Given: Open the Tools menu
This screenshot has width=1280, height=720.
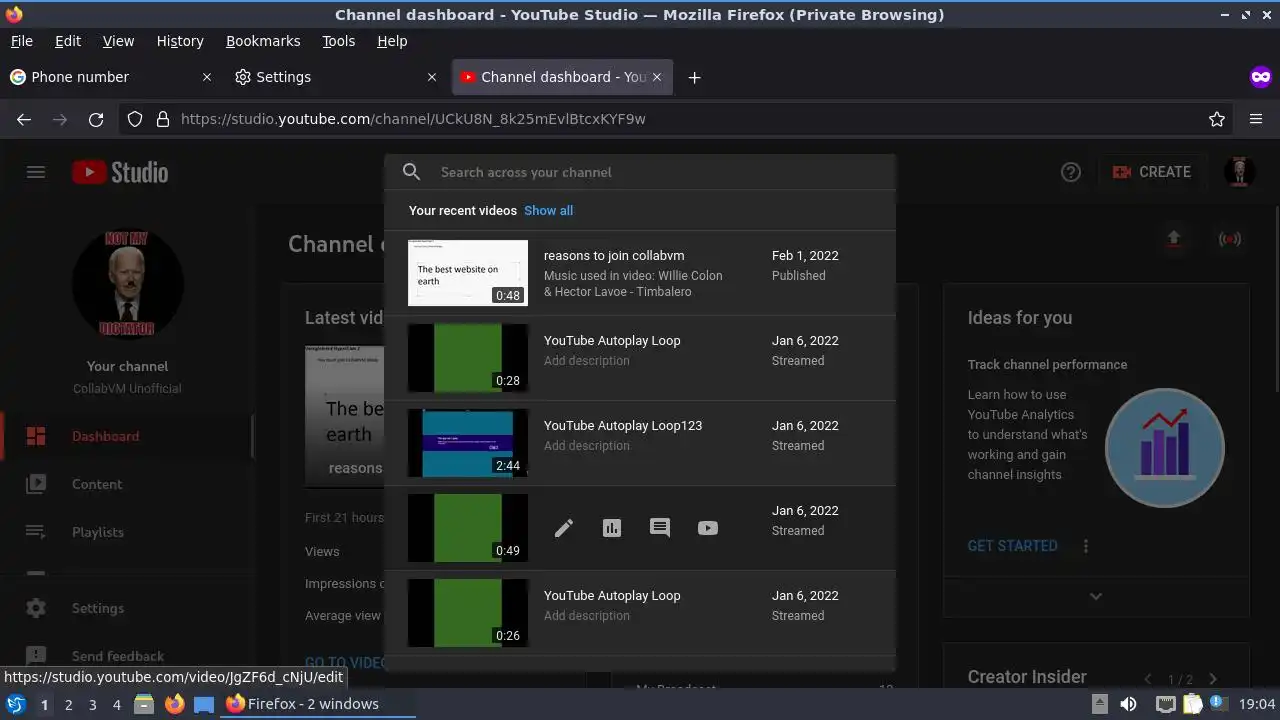Looking at the screenshot, I should (x=338, y=41).
